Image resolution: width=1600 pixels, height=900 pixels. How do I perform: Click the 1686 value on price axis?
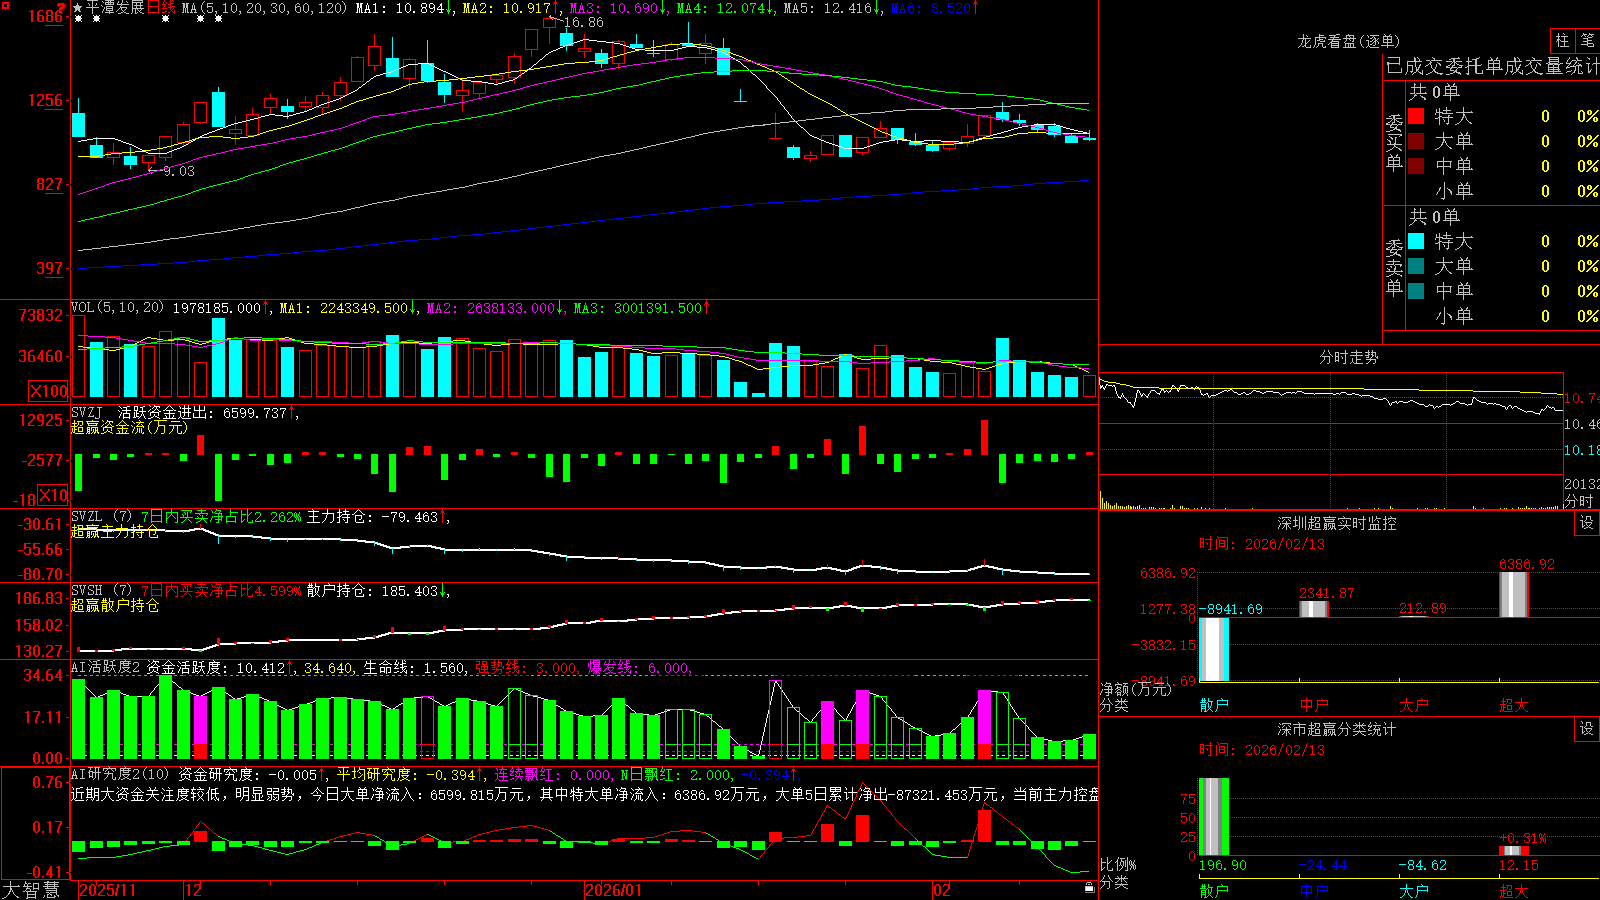pyautogui.click(x=45, y=16)
